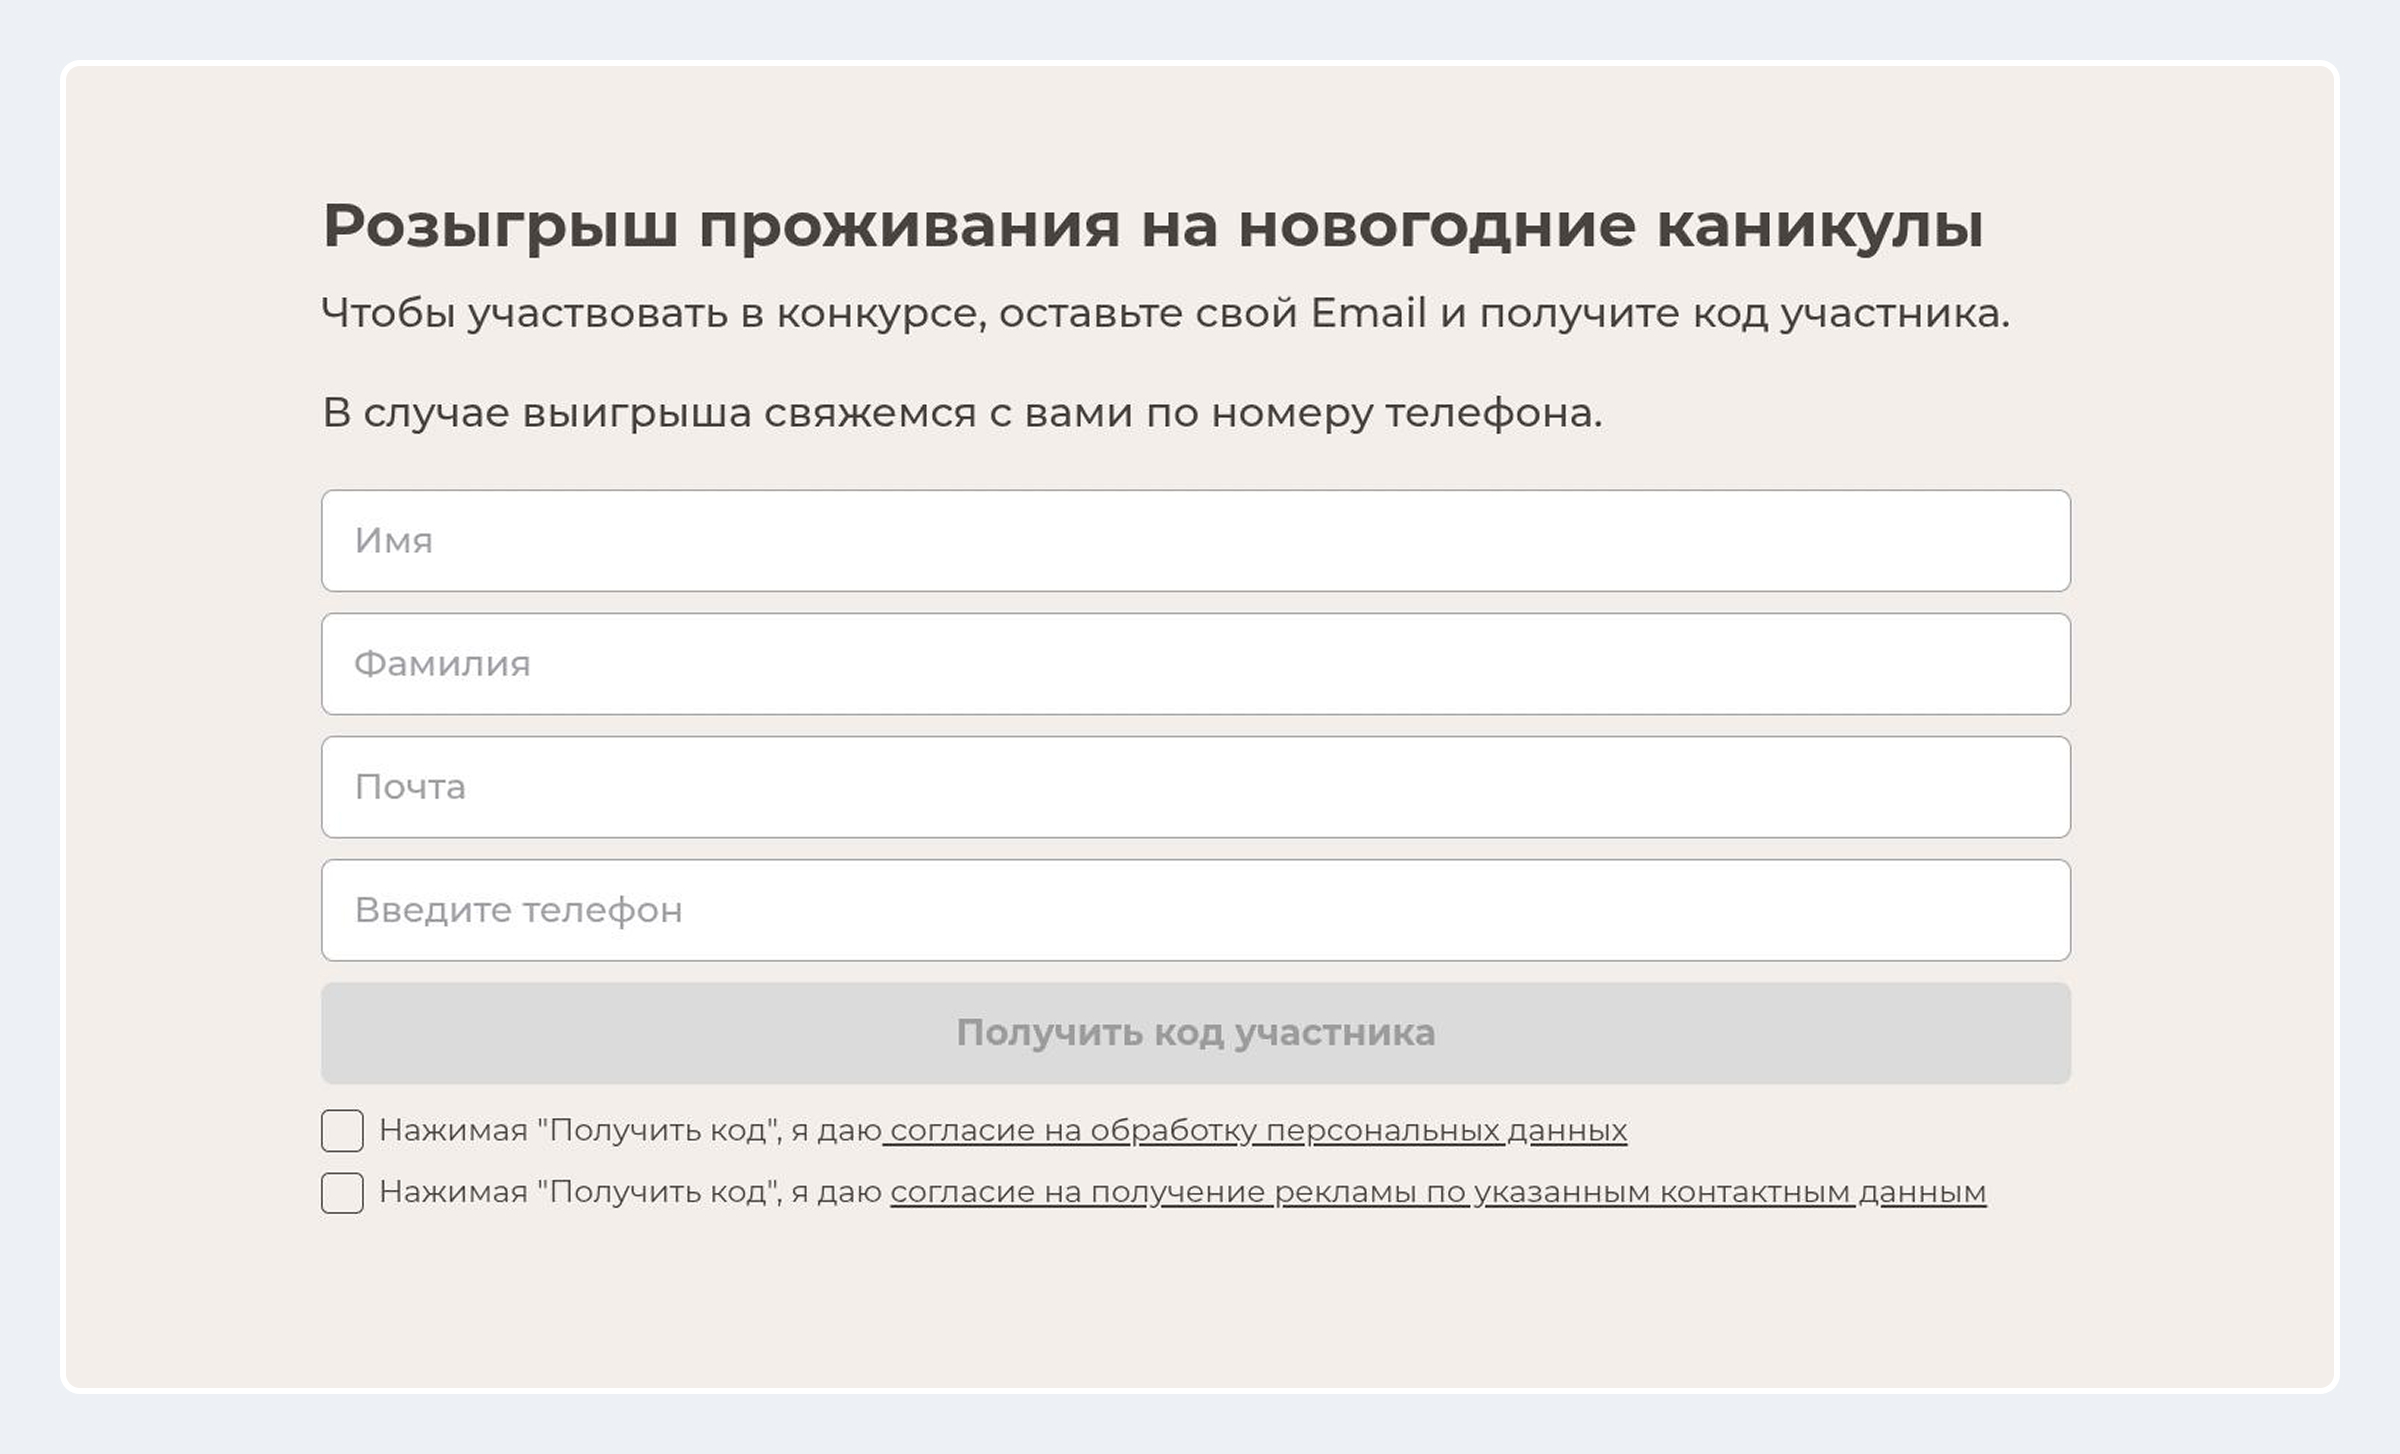The width and height of the screenshot is (2400, 1454).
Task: Click the plain label text of first consent line
Action: [630, 1131]
